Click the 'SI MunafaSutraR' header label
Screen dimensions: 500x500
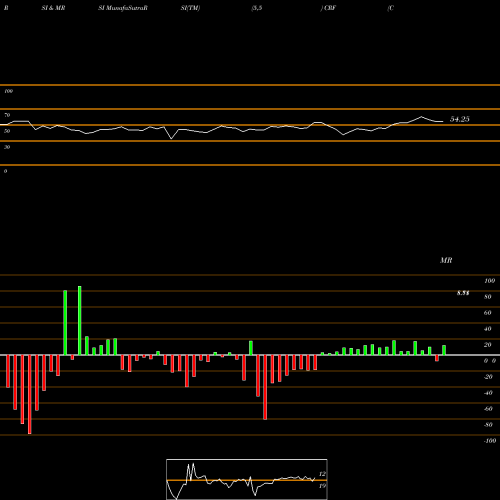click(x=123, y=8)
